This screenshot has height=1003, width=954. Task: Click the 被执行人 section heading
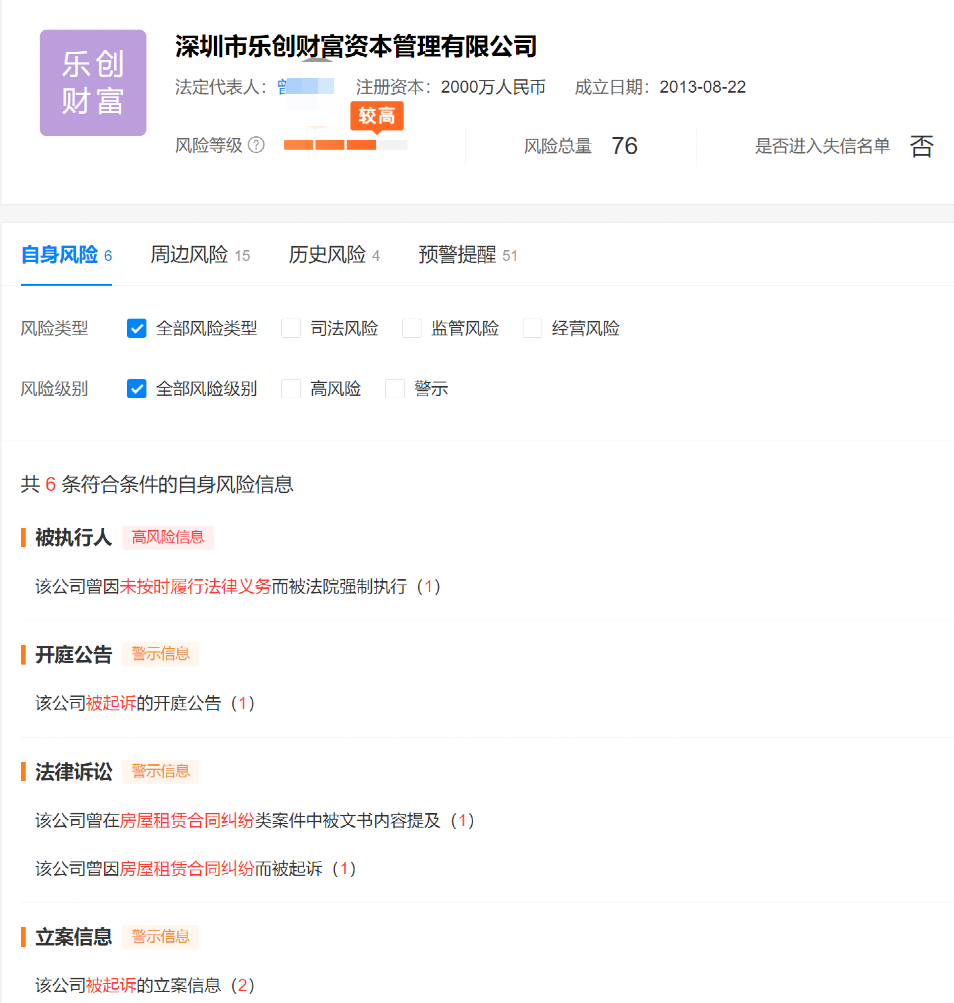tap(74, 537)
